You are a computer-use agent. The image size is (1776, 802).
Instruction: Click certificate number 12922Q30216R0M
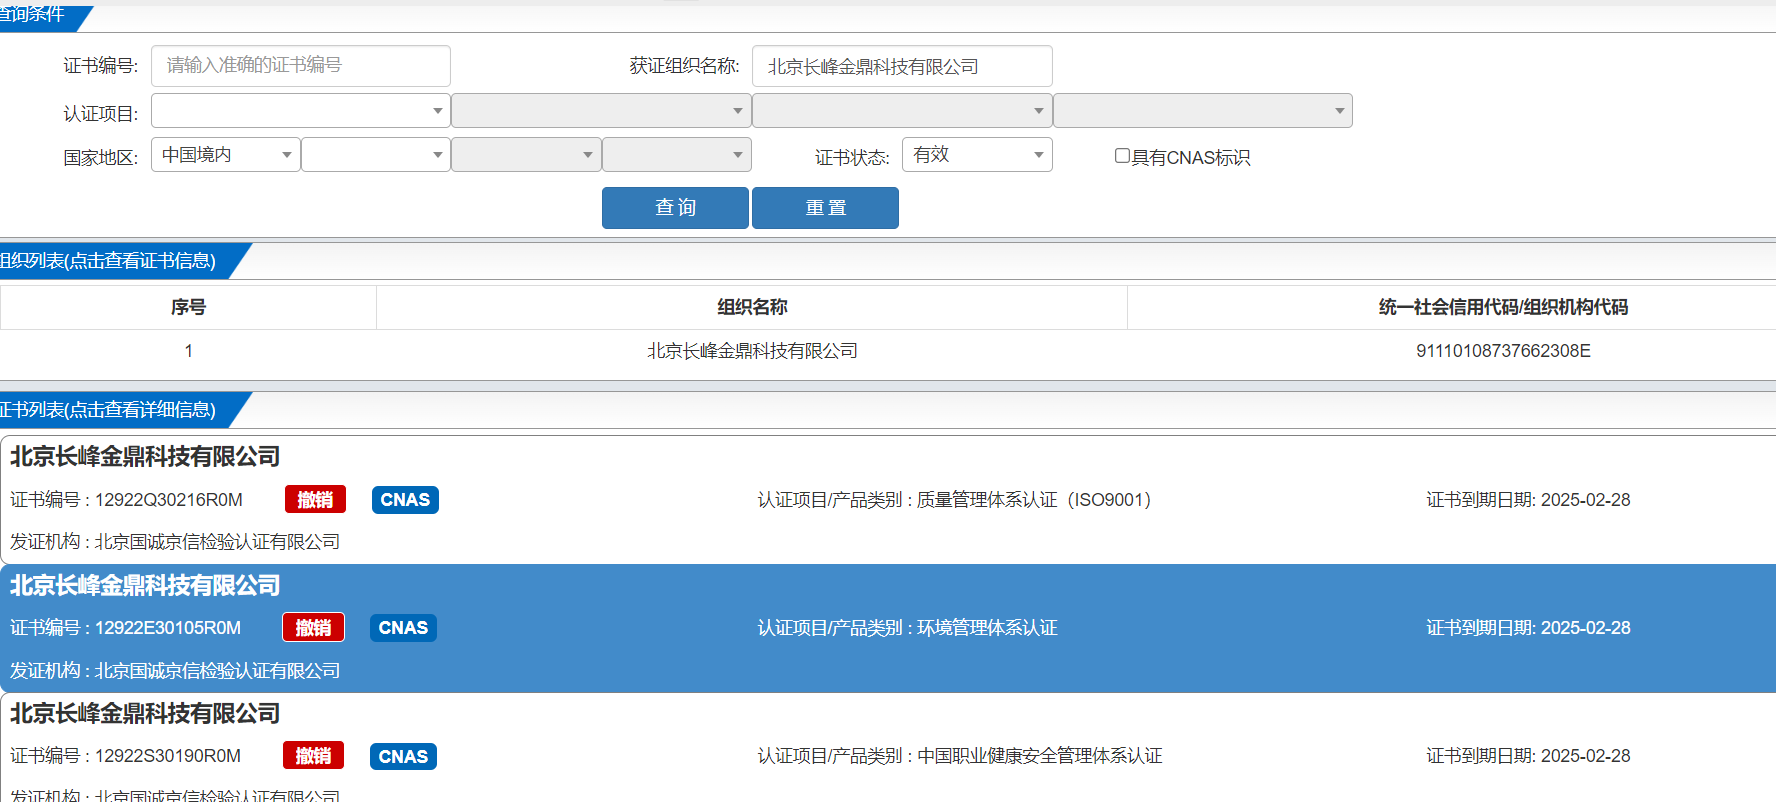168,500
